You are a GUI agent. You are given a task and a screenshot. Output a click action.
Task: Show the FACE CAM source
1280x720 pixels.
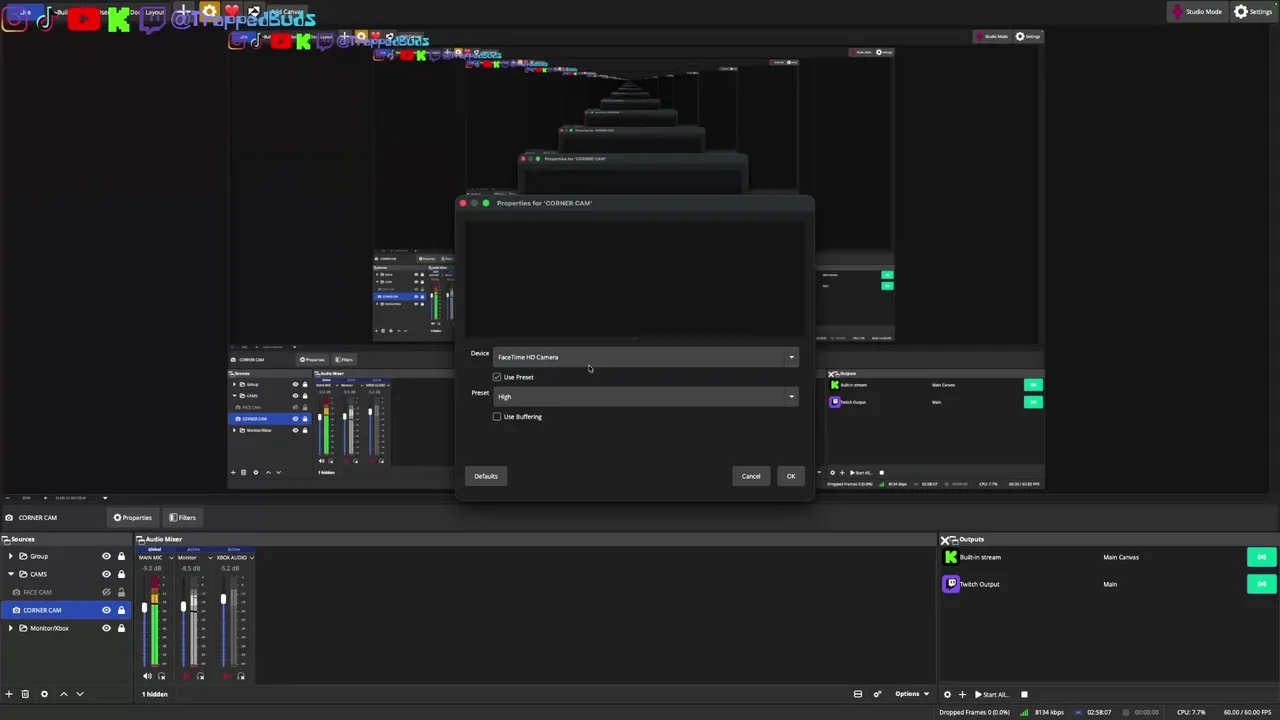(x=106, y=592)
